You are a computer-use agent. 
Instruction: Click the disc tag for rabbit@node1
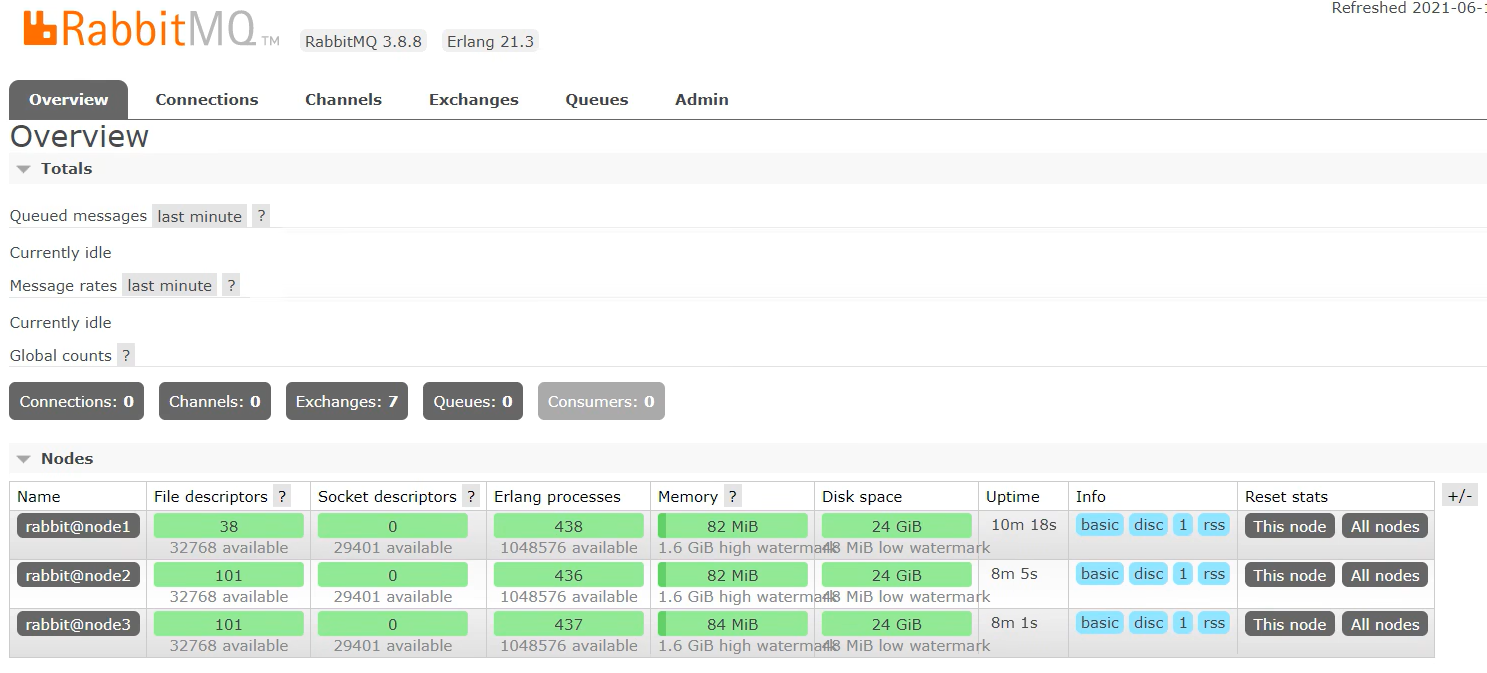click(x=1148, y=524)
